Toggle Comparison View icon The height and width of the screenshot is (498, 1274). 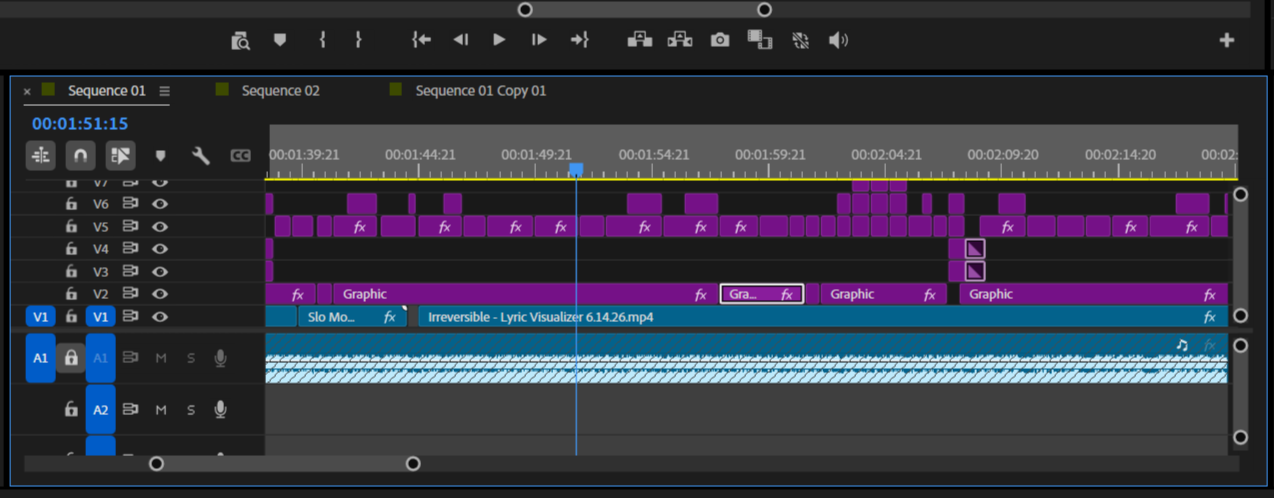point(760,40)
